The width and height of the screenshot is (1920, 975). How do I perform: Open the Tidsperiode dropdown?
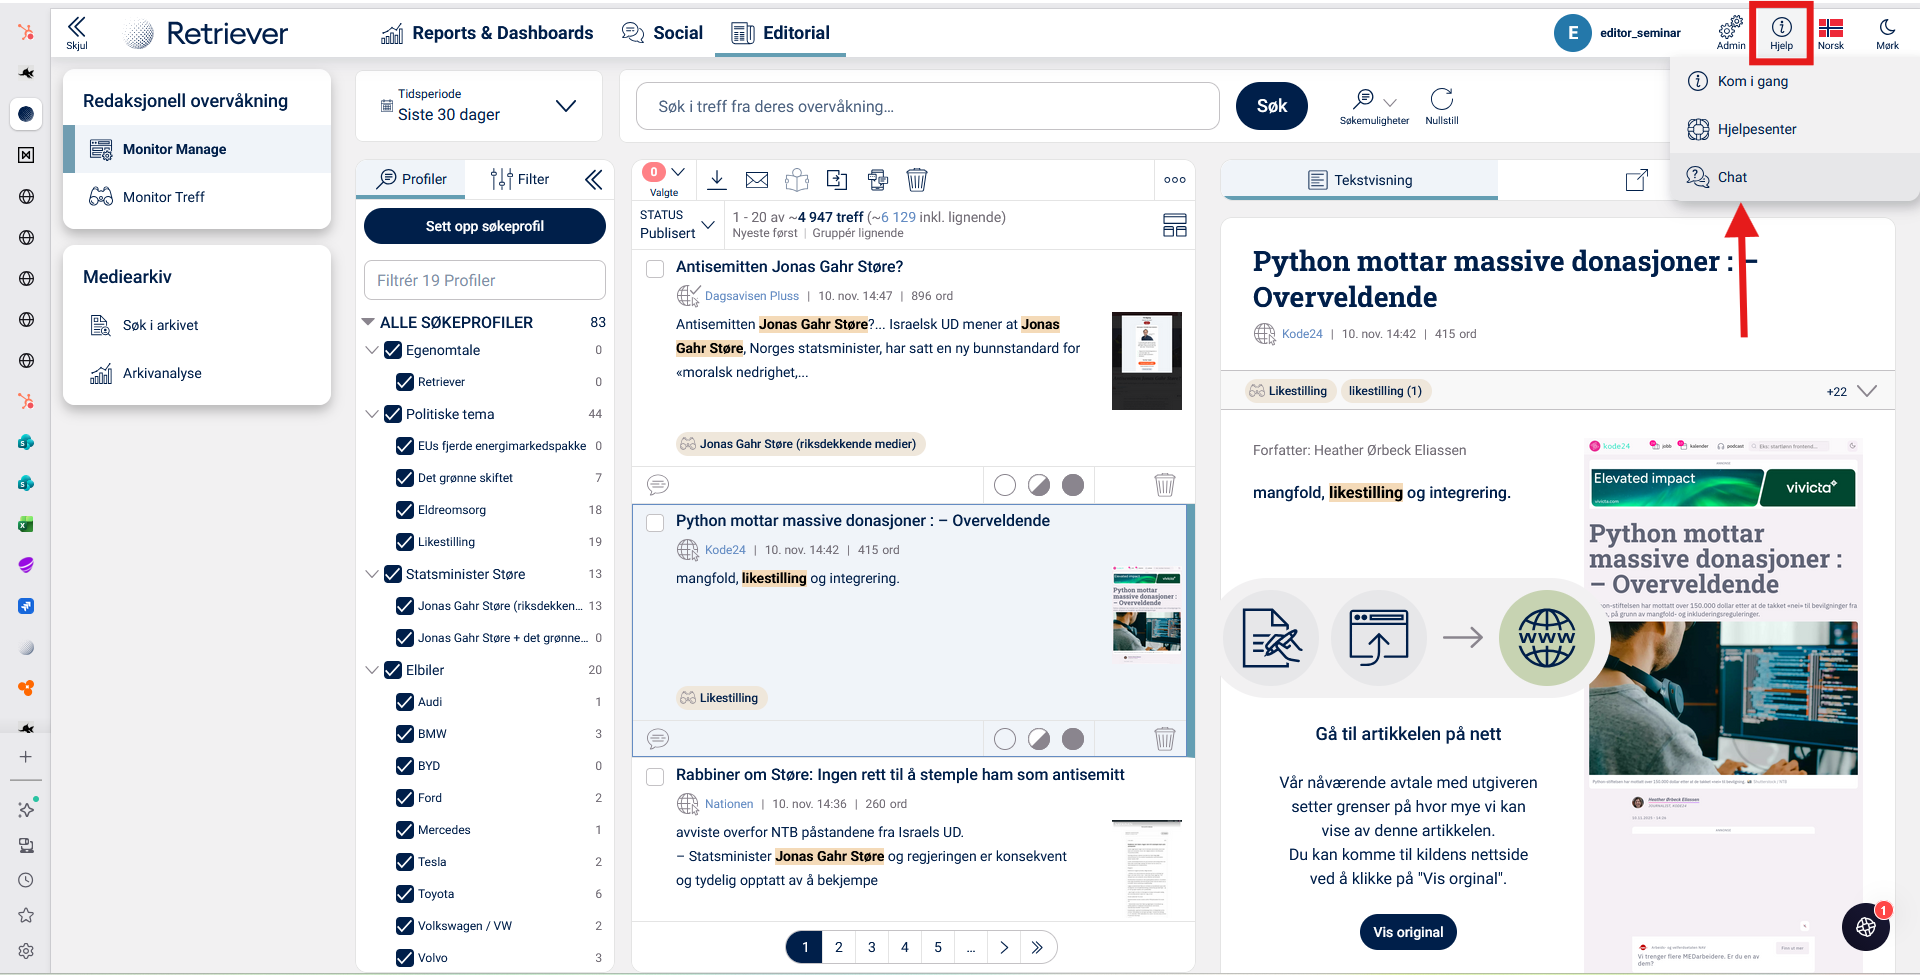[x=479, y=106]
